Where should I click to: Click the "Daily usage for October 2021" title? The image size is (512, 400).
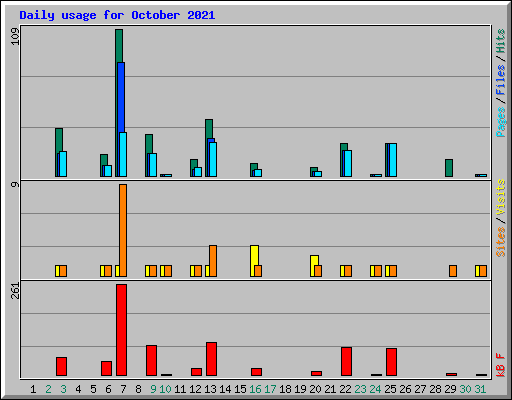tap(117, 15)
